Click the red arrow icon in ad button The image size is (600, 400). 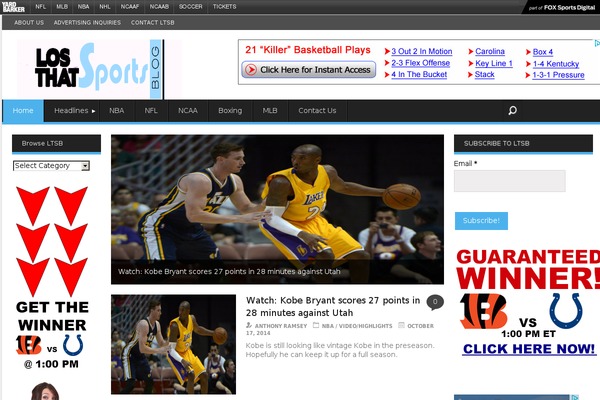coord(251,70)
